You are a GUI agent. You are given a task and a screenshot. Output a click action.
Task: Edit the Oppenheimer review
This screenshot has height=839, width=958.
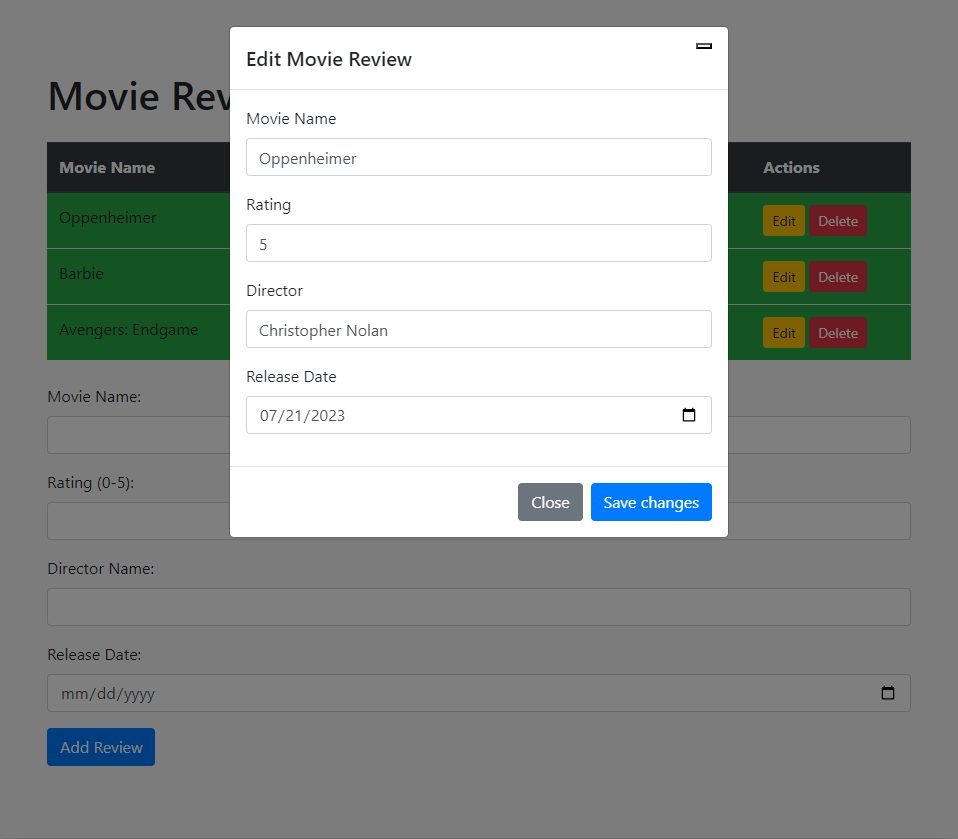[x=783, y=220]
